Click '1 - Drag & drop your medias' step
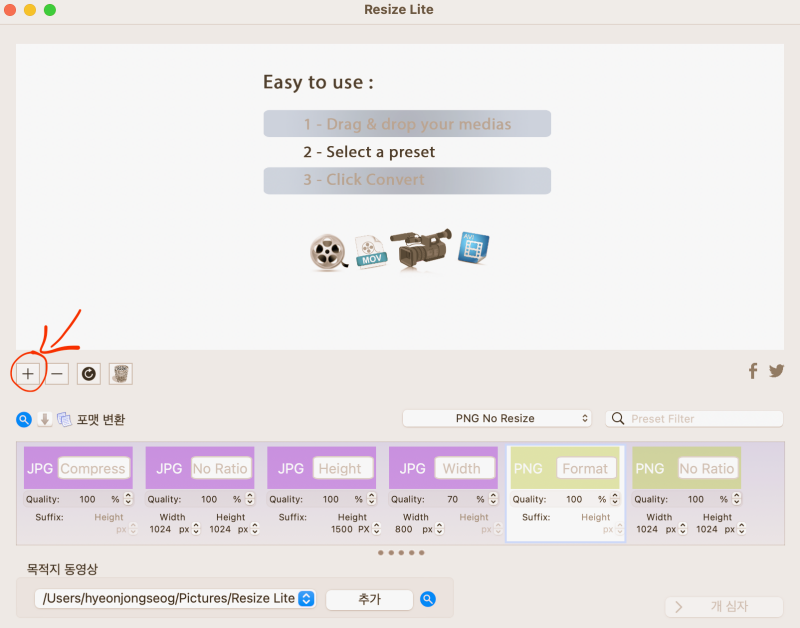The width and height of the screenshot is (800, 628). point(407,124)
